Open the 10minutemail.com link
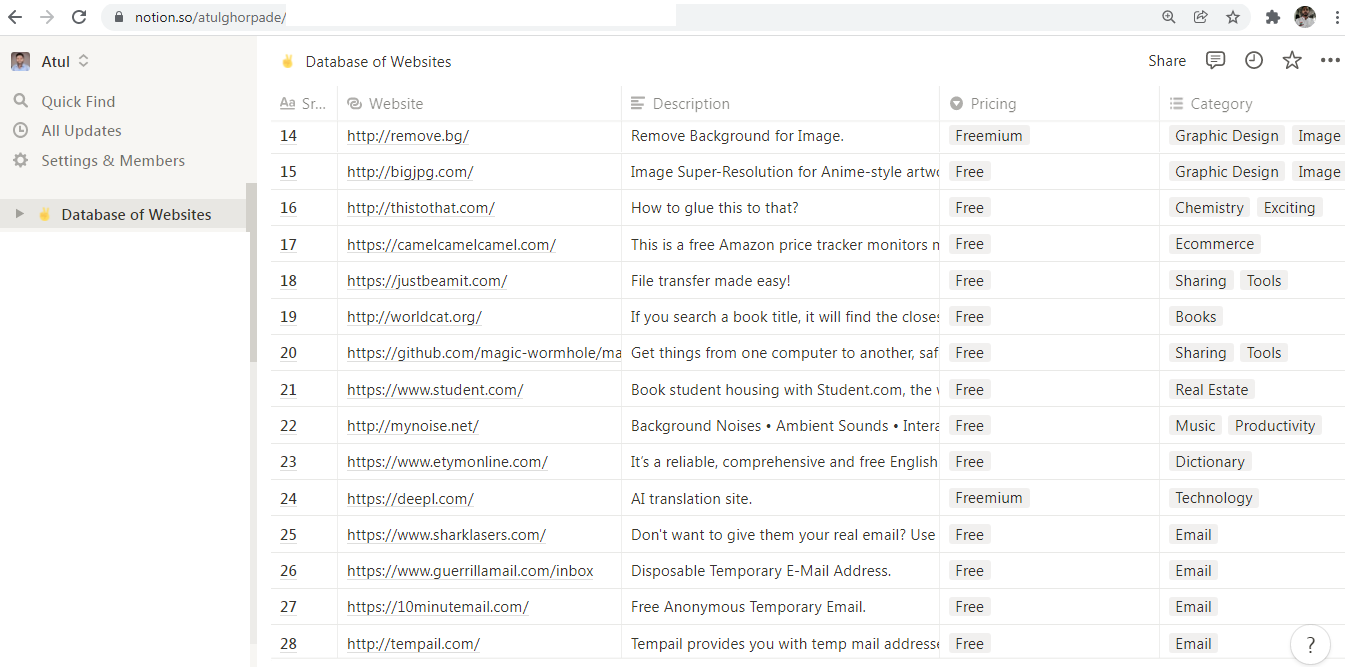1345x667 pixels. coord(438,607)
